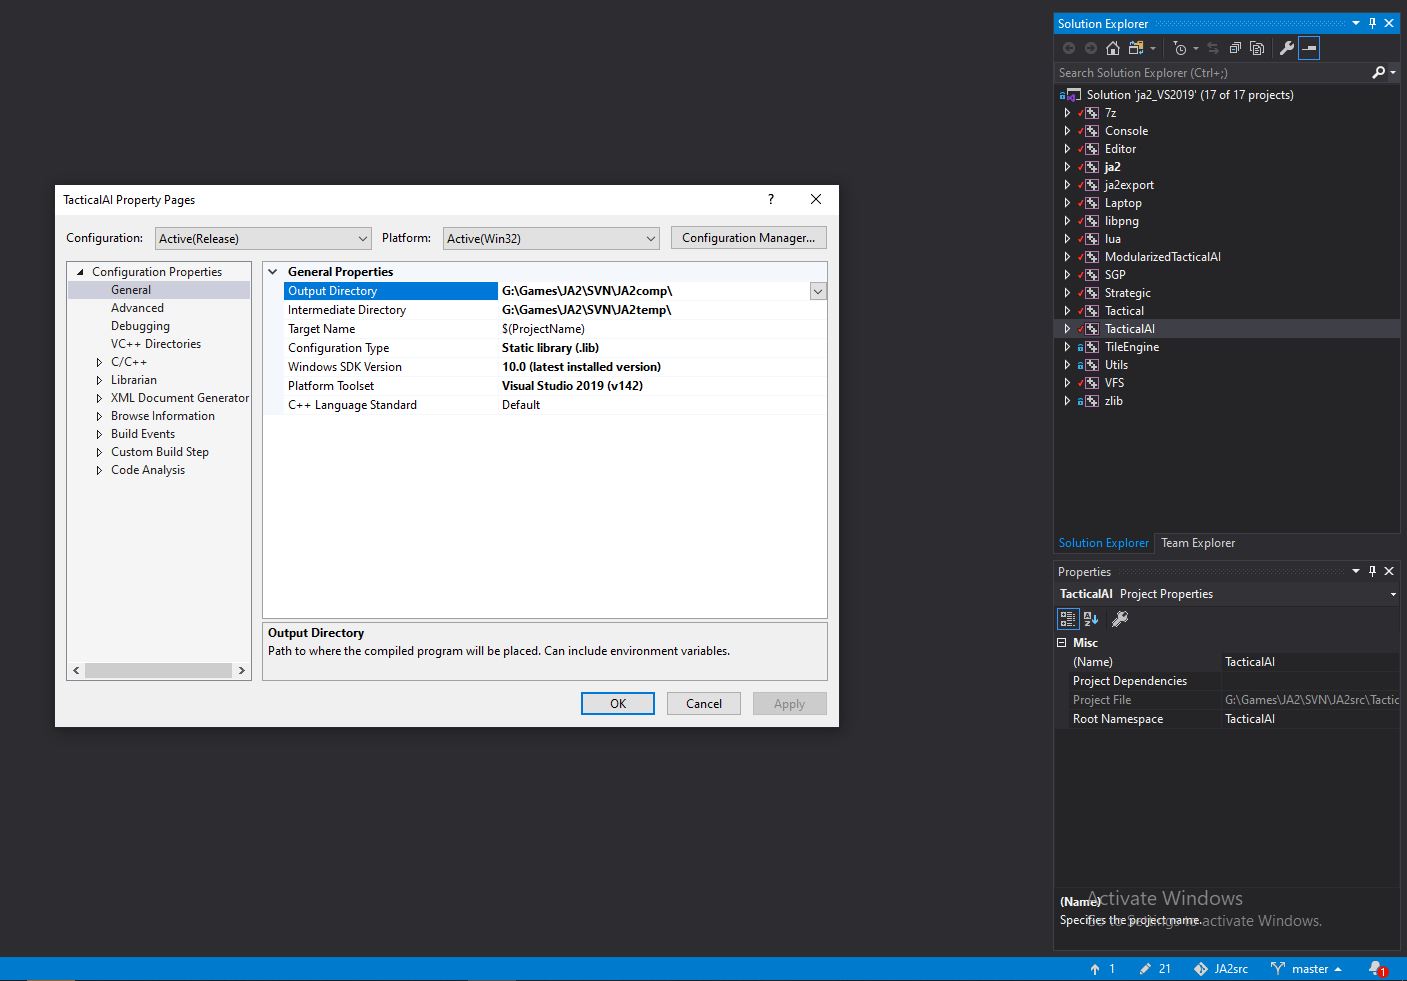Collapse All icon in Solution Explorer toolbar
1407x981 pixels.
pyautogui.click(x=1236, y=48)
